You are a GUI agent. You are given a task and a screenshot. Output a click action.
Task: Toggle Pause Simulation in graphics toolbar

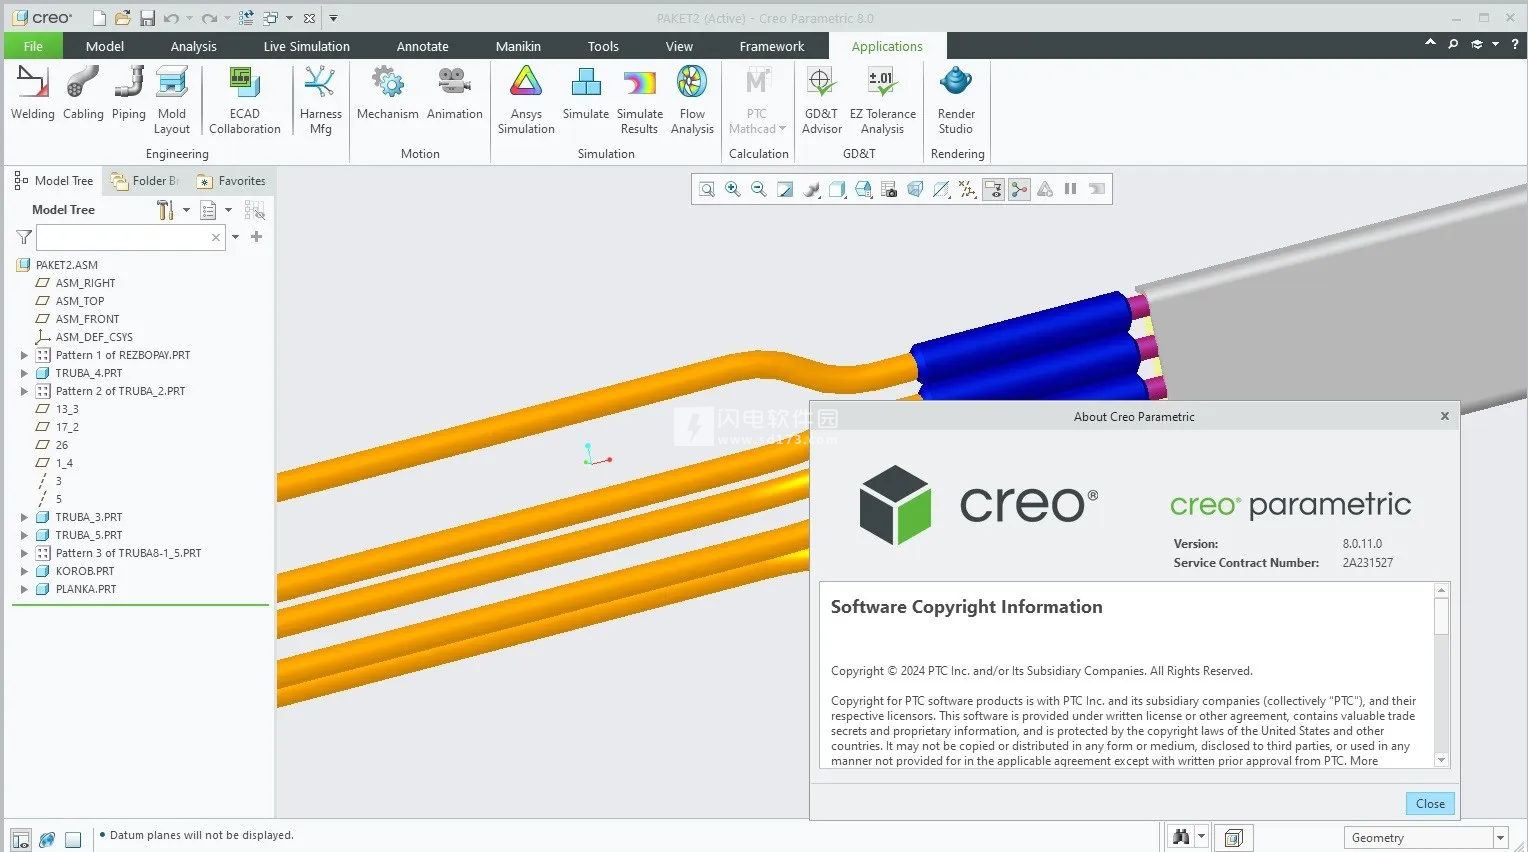[1071, 189]
